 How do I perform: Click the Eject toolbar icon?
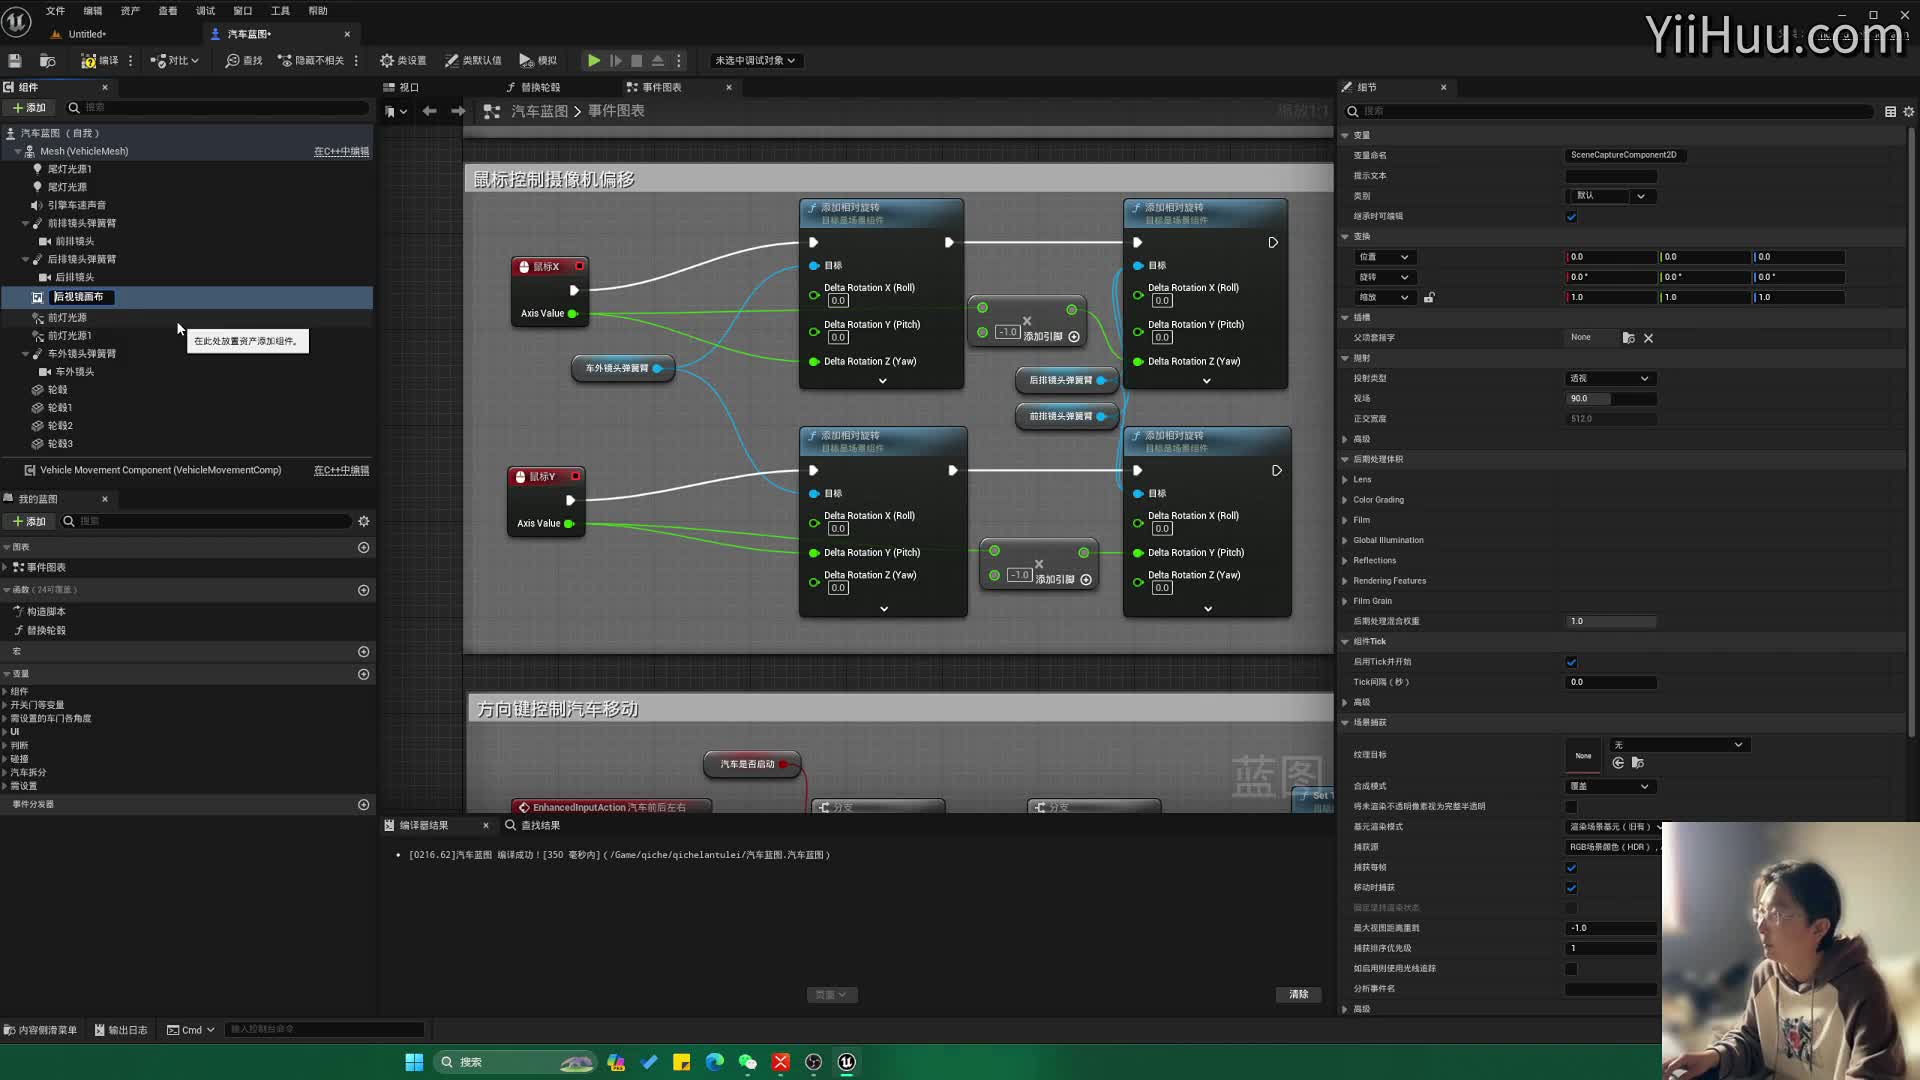pos(658,61)
